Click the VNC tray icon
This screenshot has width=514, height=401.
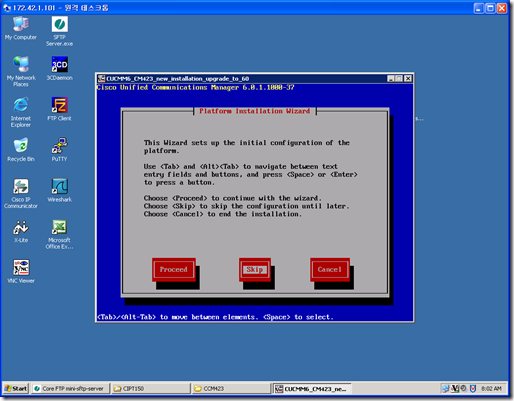[x=455, y=388]
